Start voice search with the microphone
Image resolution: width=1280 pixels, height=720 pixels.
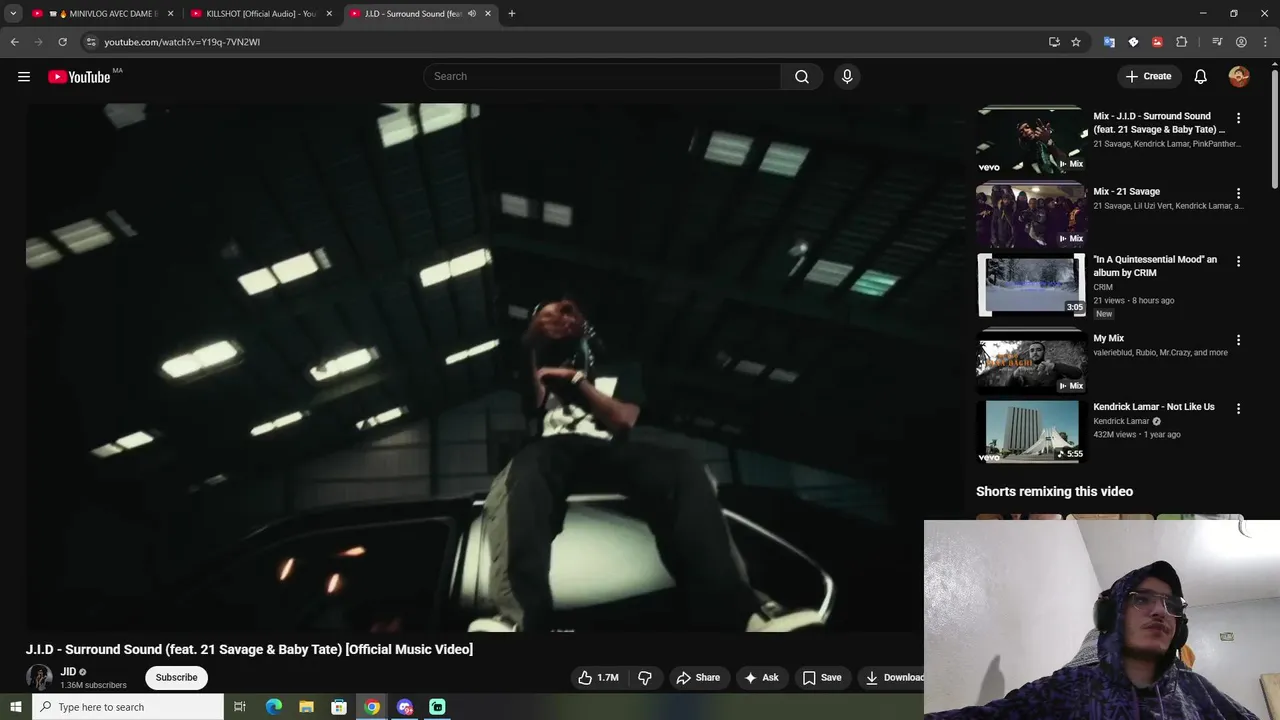coord(847,76)
